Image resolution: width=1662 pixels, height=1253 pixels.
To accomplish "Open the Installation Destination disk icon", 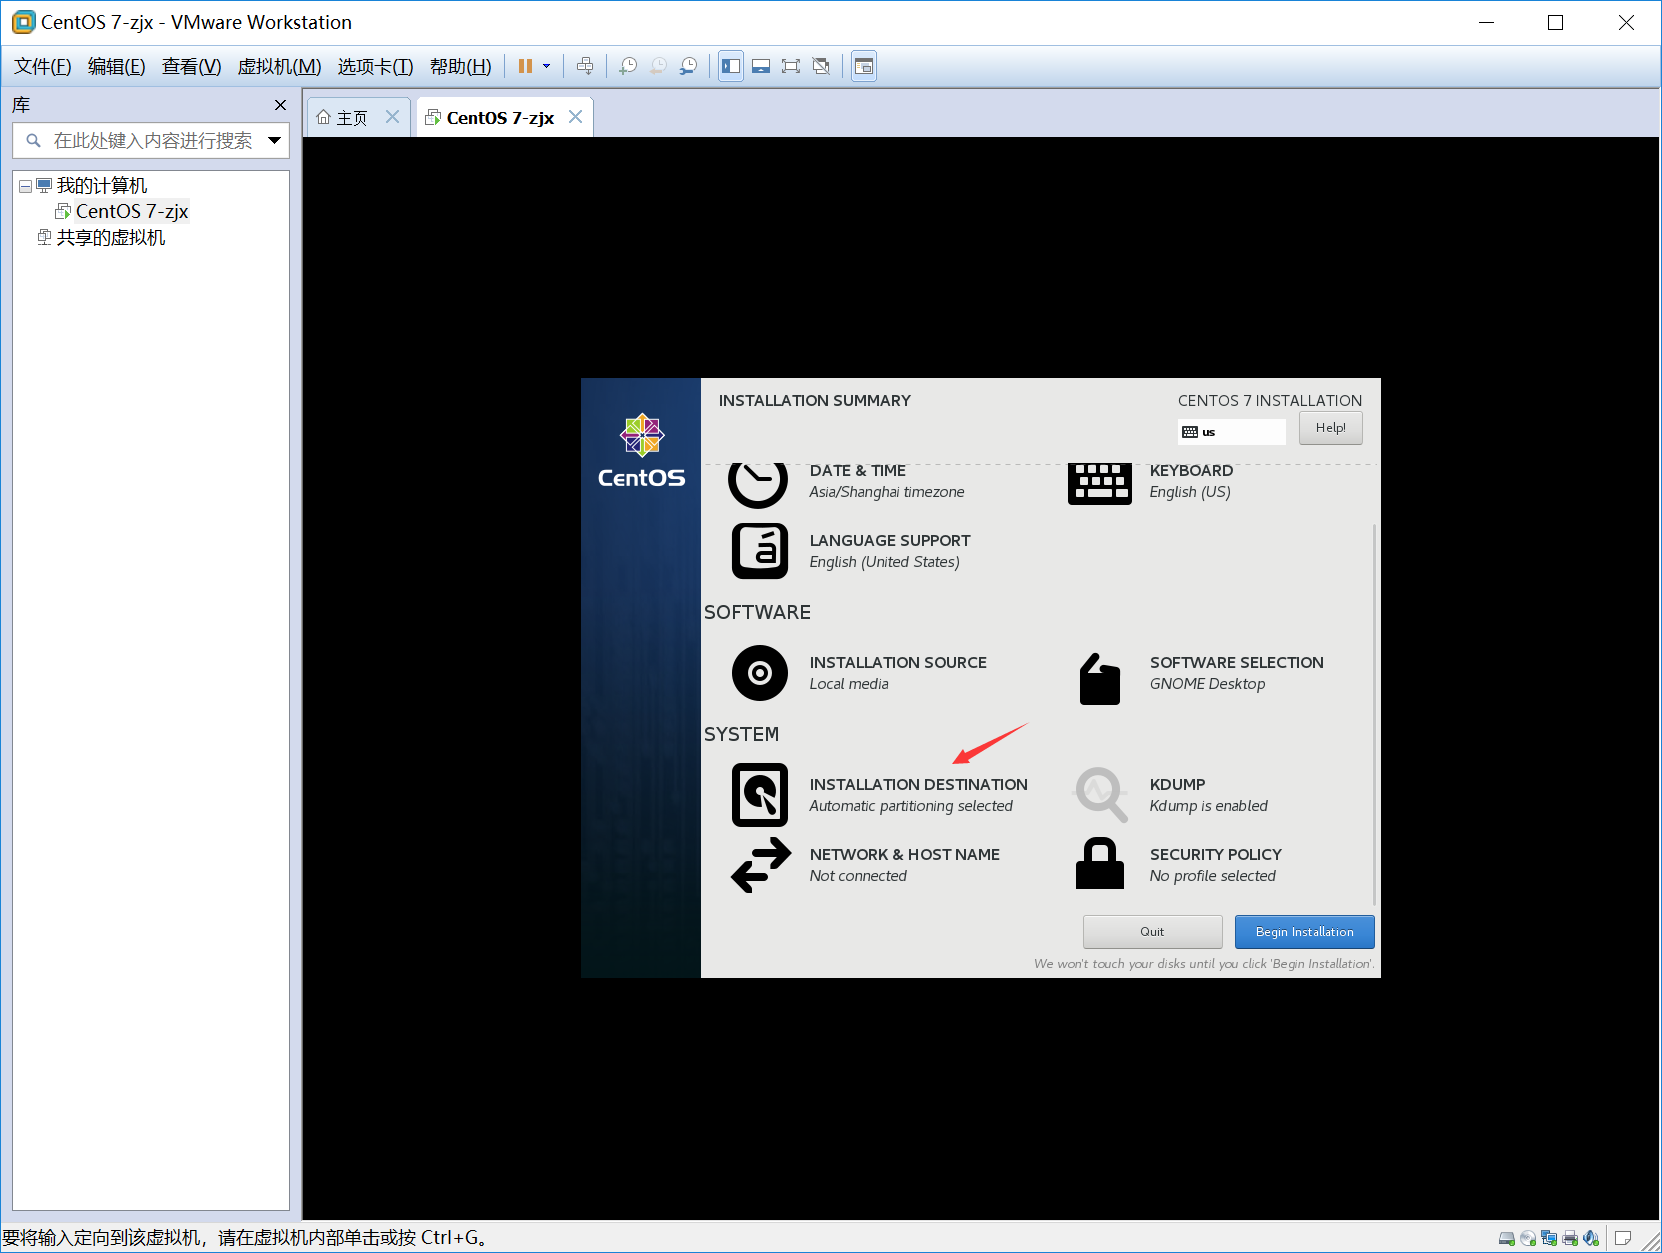I will point(760,795).
